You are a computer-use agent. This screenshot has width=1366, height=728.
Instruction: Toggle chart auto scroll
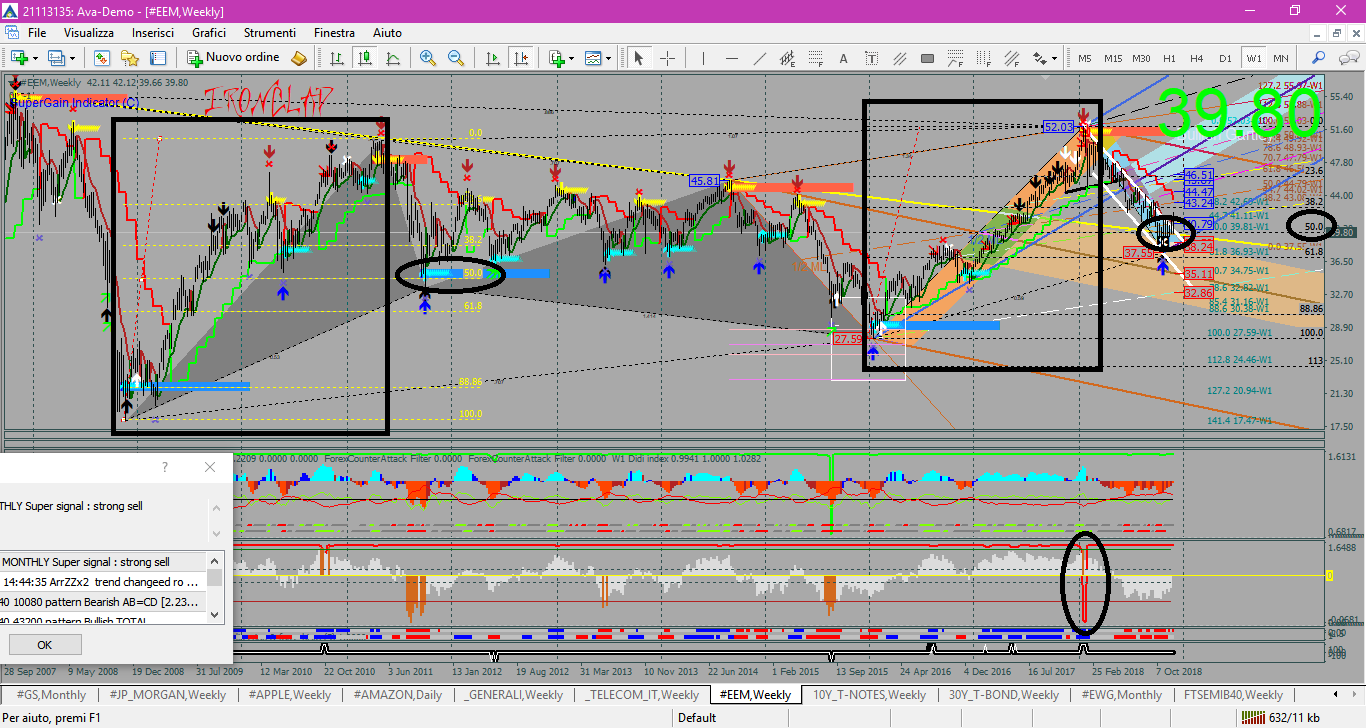click(x=492, y=58)
